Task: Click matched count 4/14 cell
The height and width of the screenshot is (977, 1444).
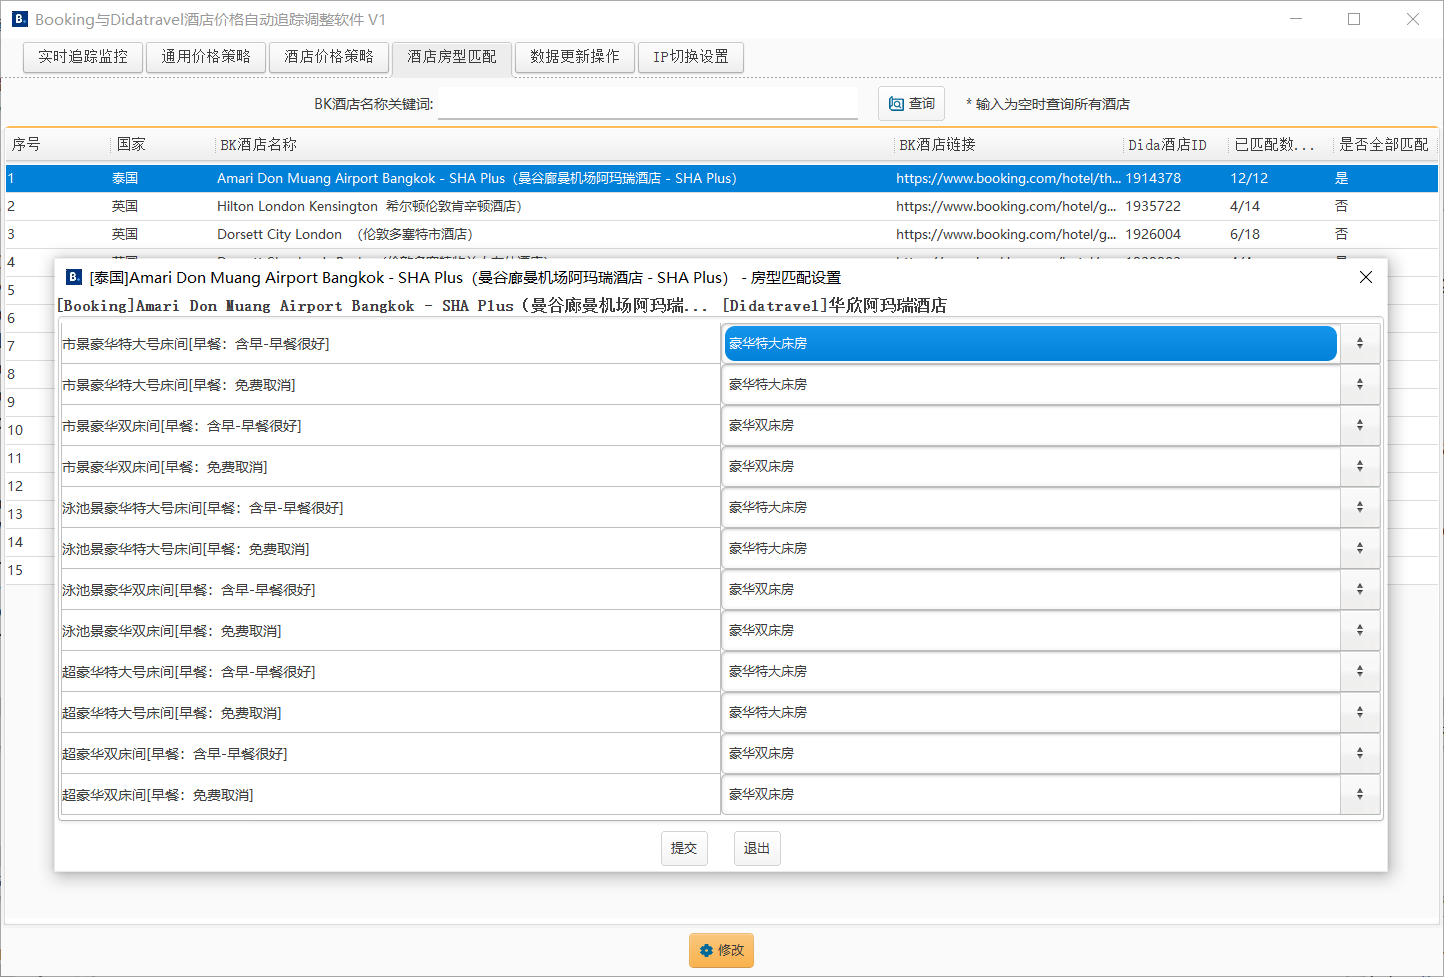Action: point(1245,206)
